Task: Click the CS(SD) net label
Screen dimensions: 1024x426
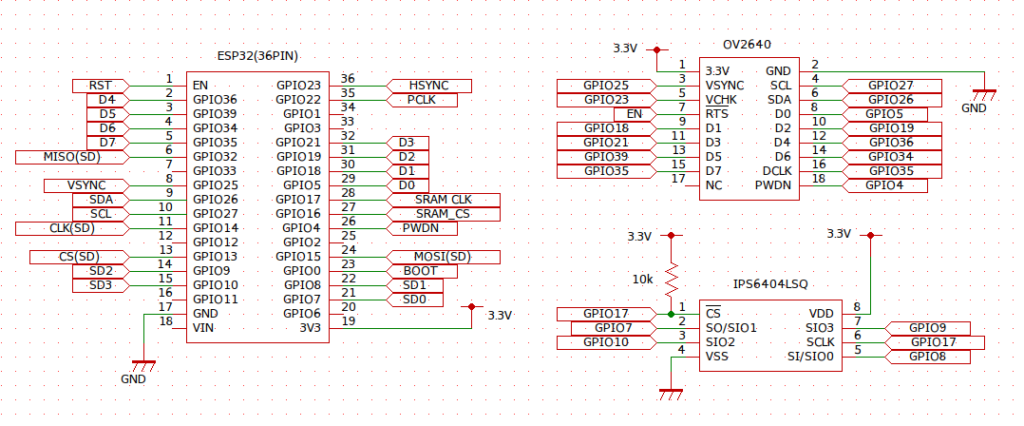Action: pos(79,257)
